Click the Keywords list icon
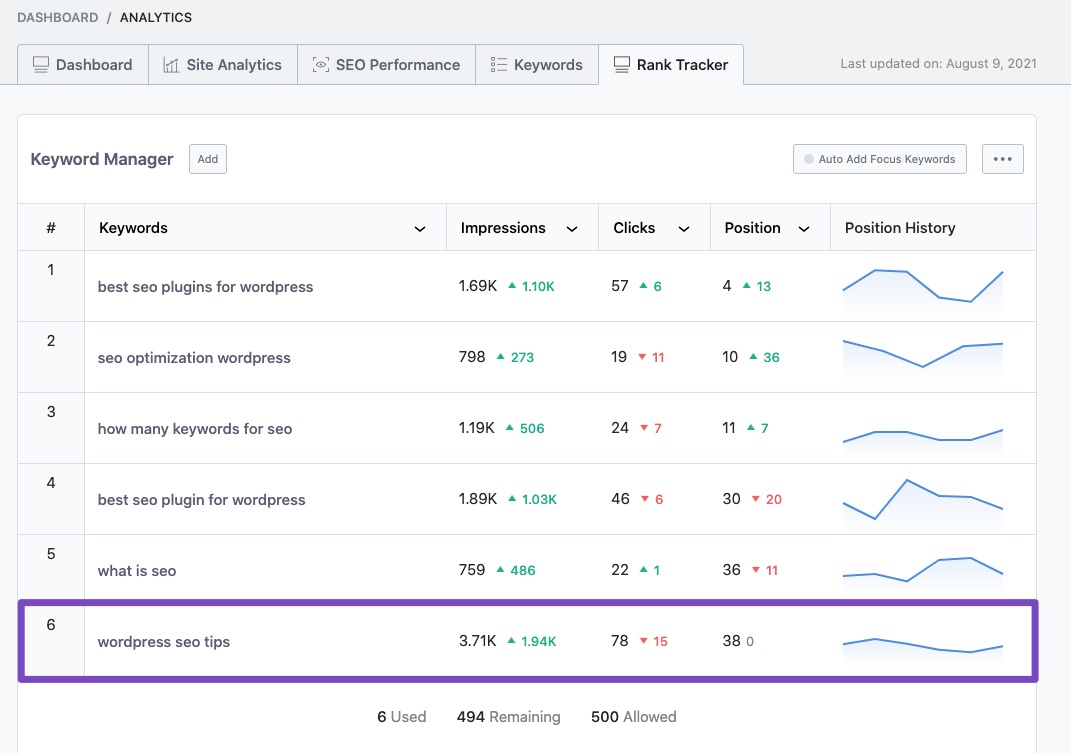The height and width of the screenshot is (753, 1071). (x=498, y=65)
